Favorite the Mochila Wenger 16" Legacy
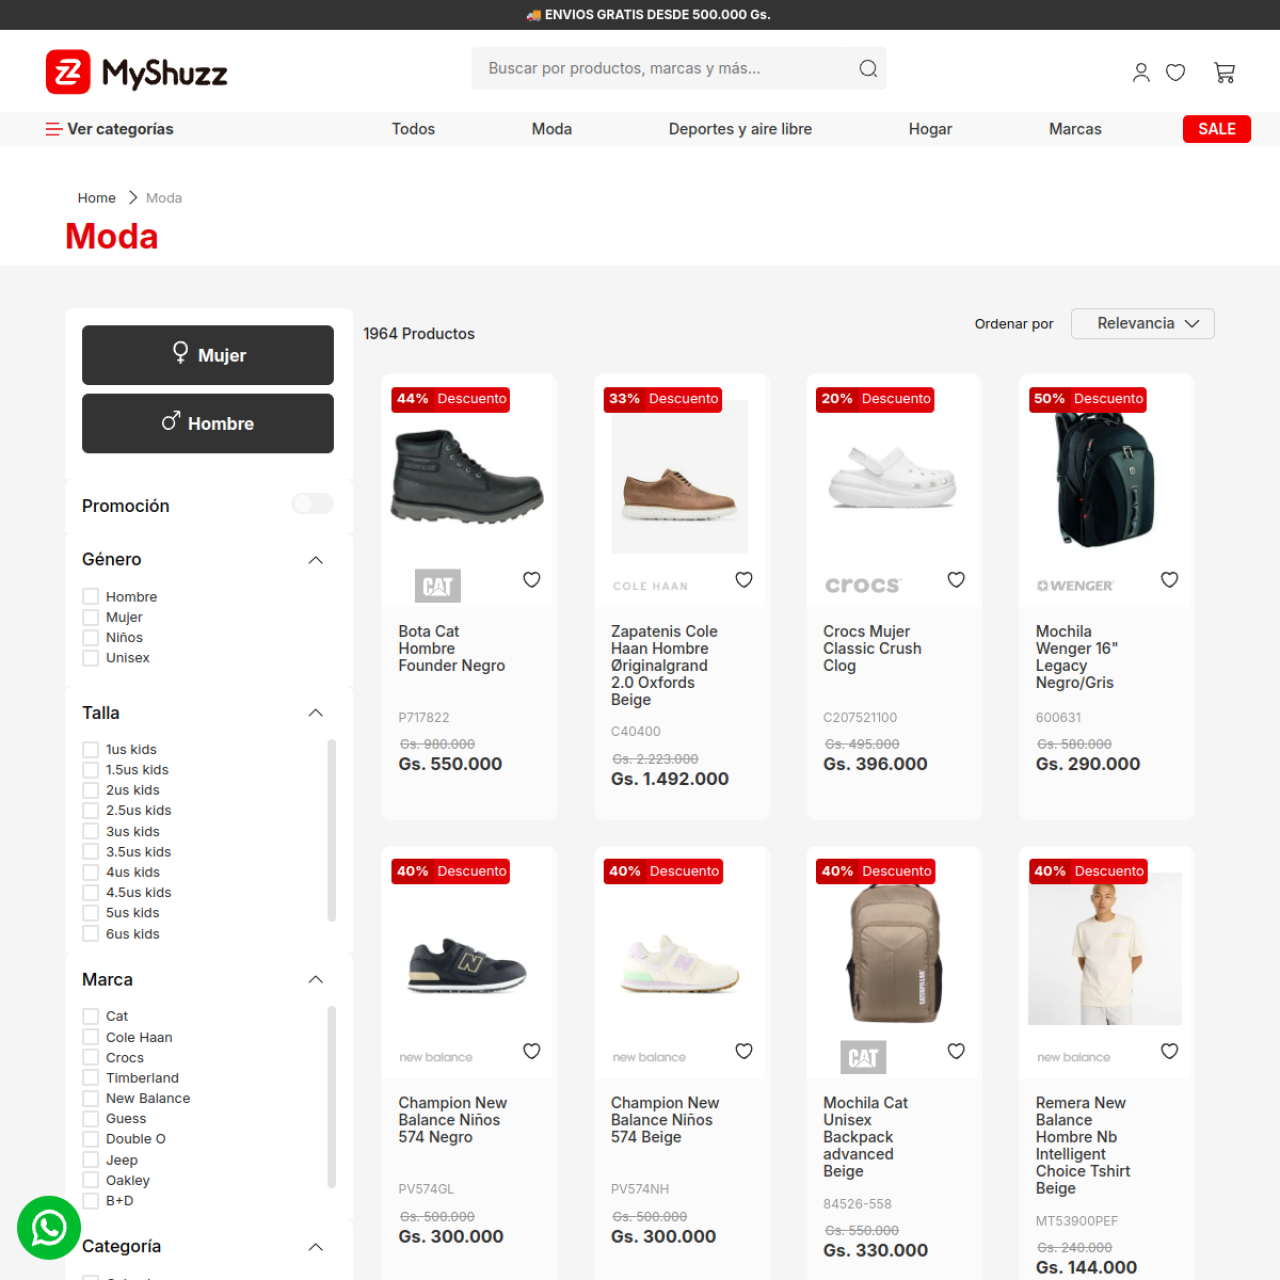Screen dimensions: 1280x1280 [1169, 580]
